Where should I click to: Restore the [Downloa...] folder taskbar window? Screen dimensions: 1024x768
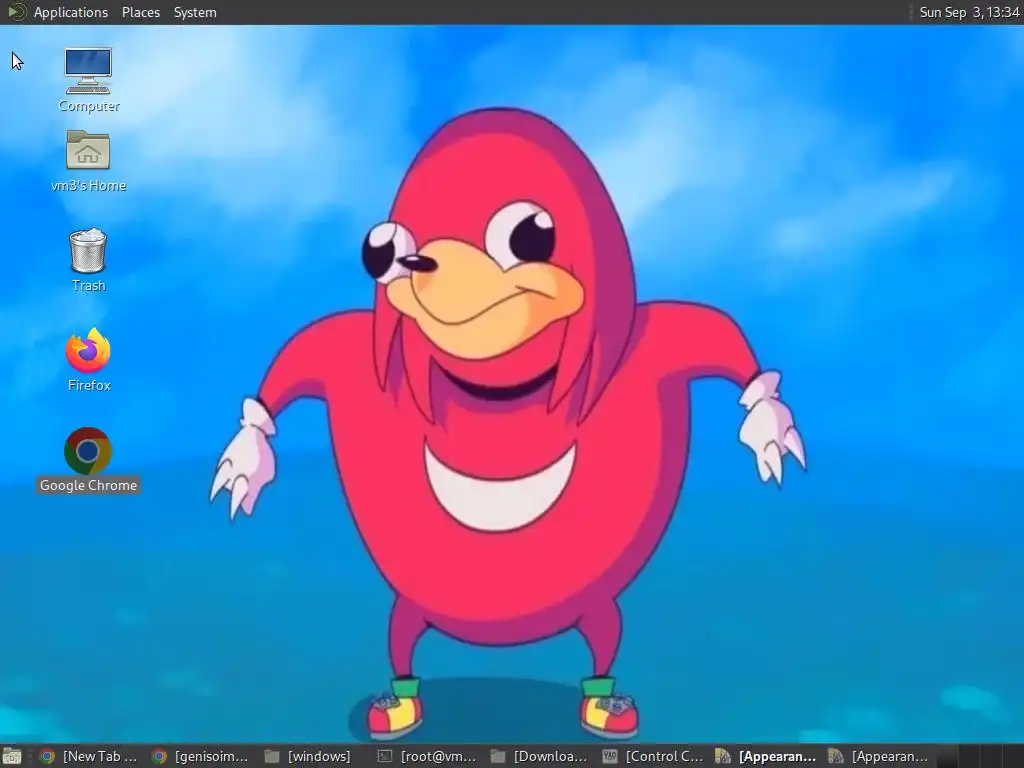[541, 756]
